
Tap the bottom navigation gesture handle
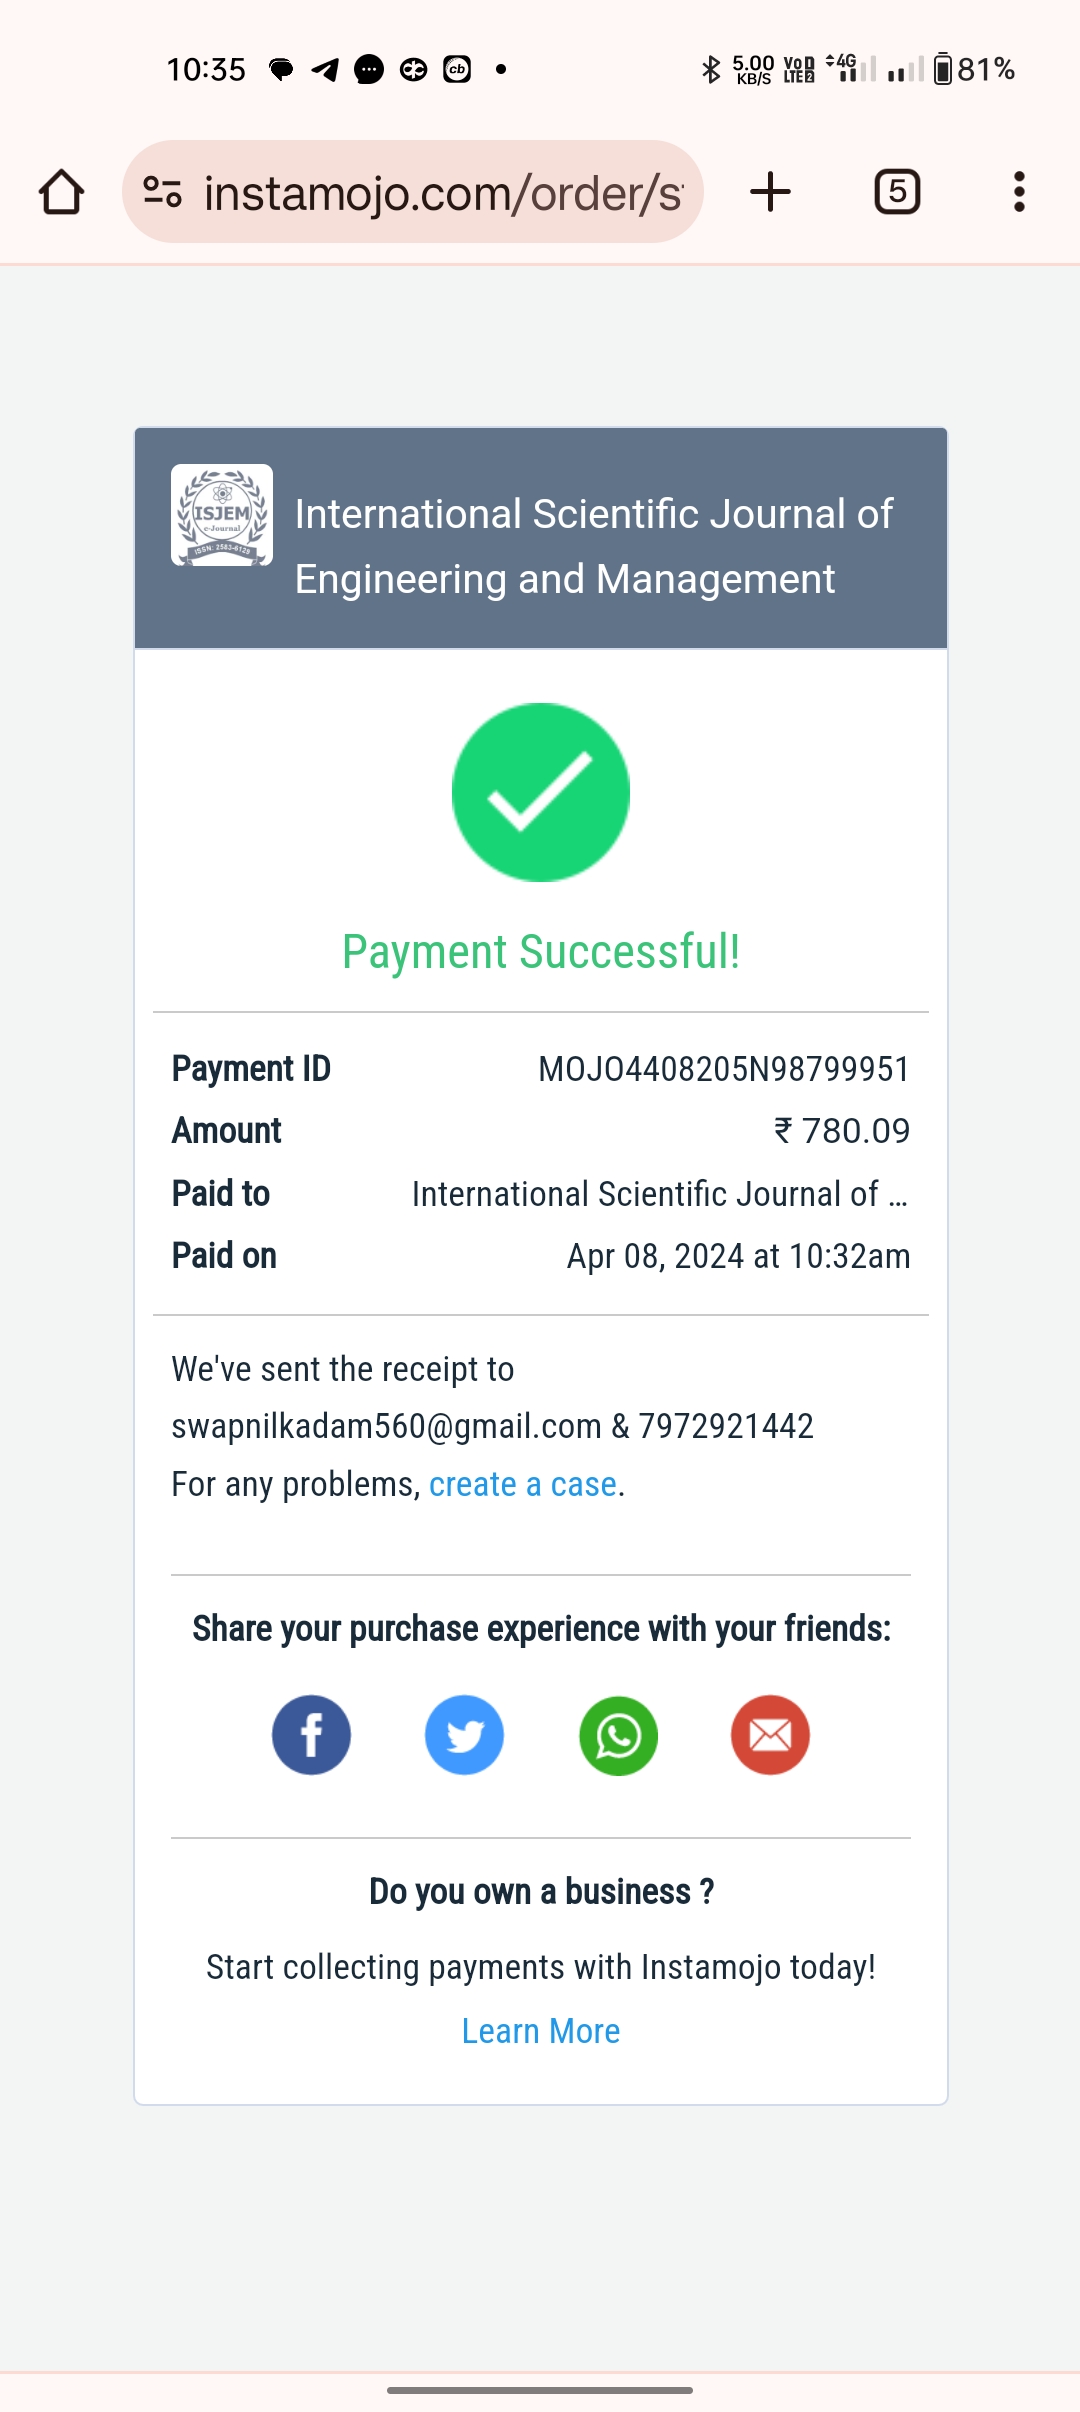[x=540, y=2390]
